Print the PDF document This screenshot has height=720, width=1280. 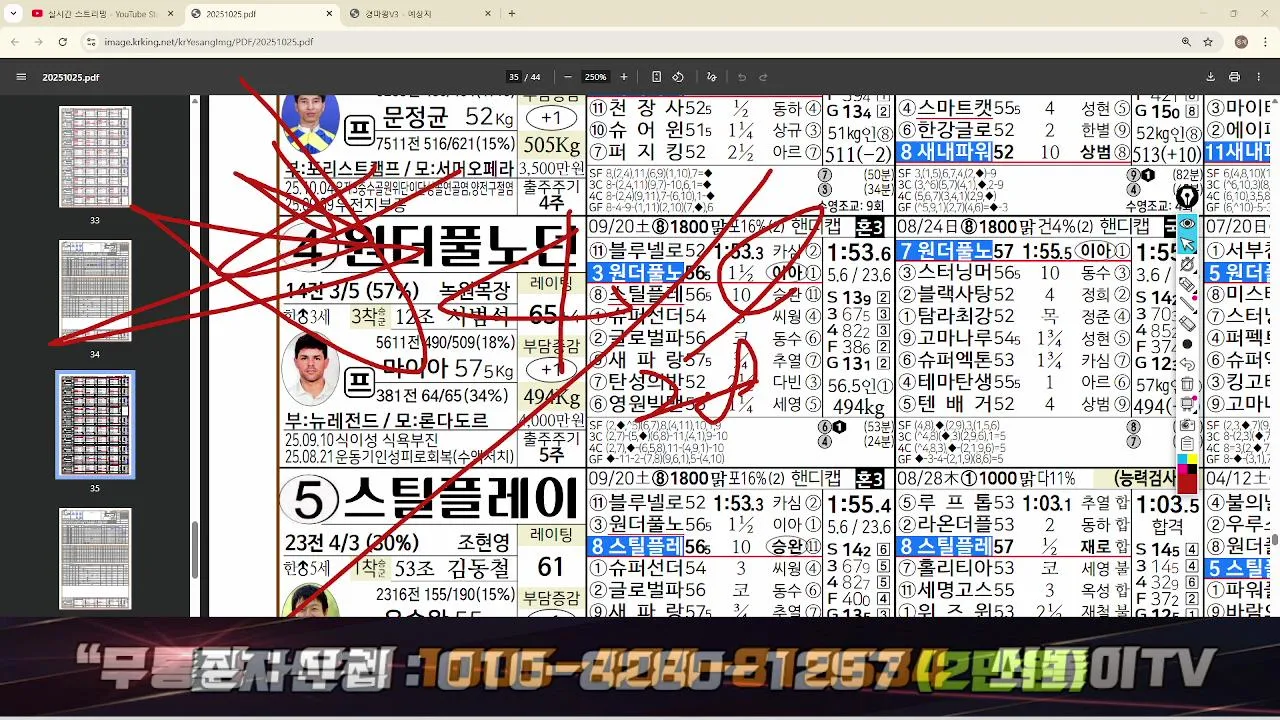pyautogui.click(x=1234, y=77)
